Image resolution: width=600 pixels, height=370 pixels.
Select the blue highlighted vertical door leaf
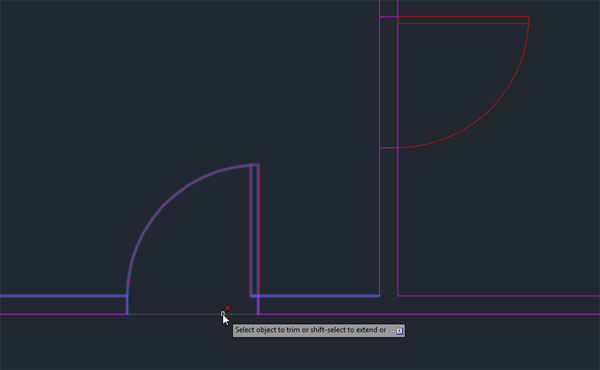pyautogui.click(x=254, y=230)
